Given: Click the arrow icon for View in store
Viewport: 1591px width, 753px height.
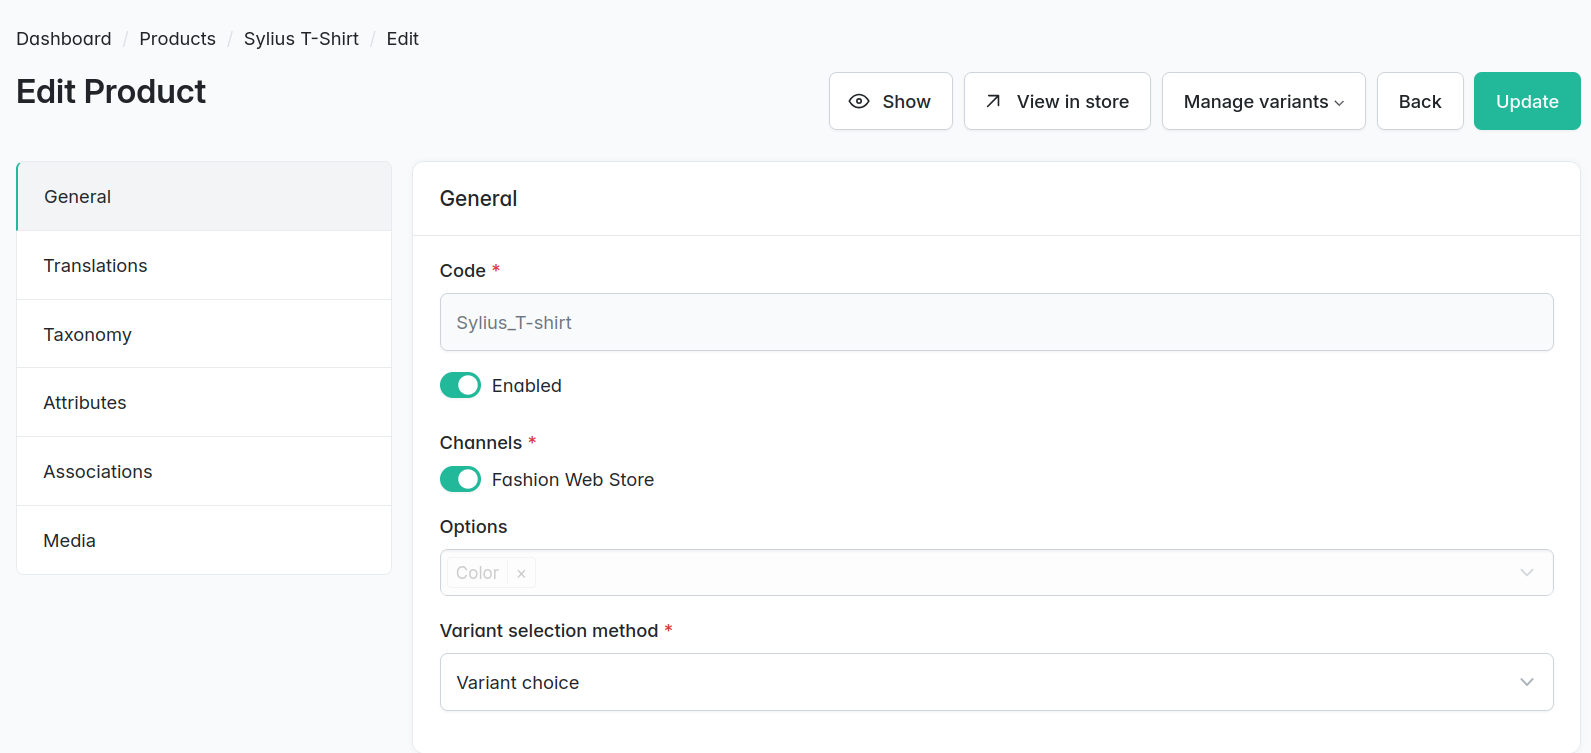Looking at the screenshot, I should 993,101.
